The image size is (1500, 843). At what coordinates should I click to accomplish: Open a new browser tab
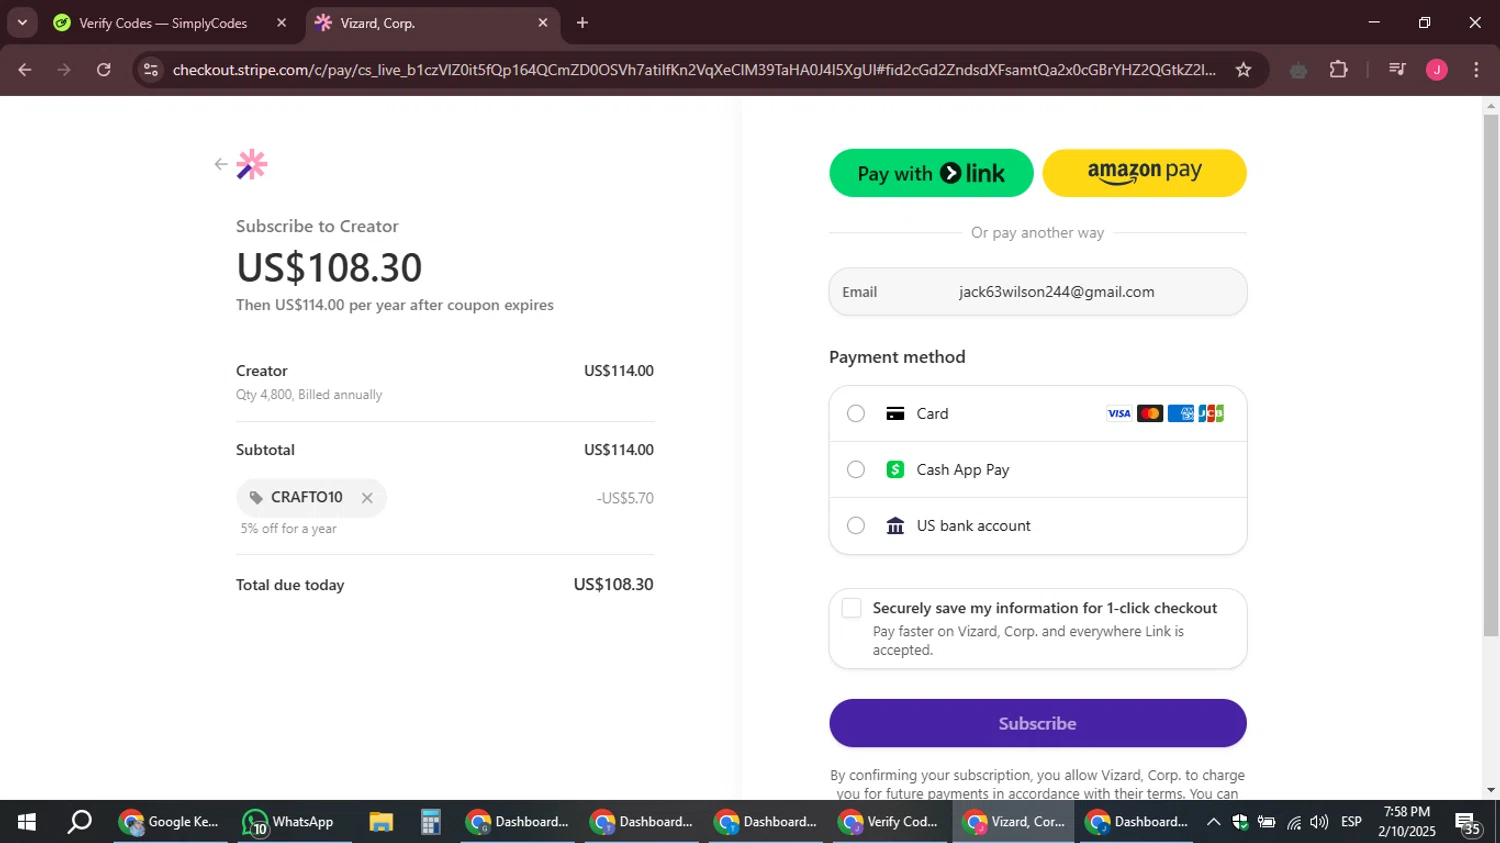(x=582, y=23)
